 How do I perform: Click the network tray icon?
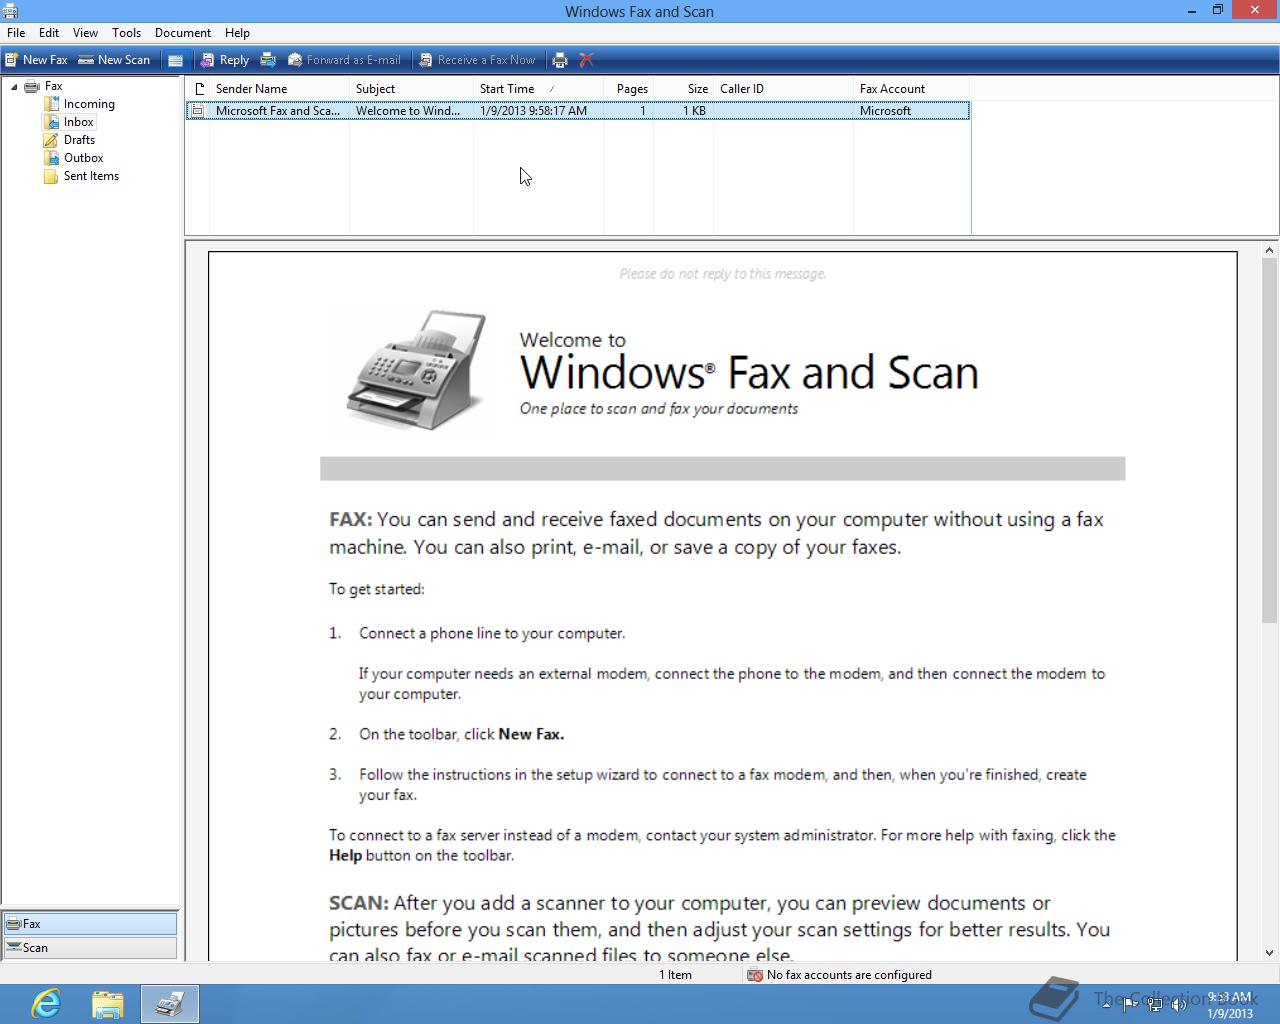(1154, 1004)
